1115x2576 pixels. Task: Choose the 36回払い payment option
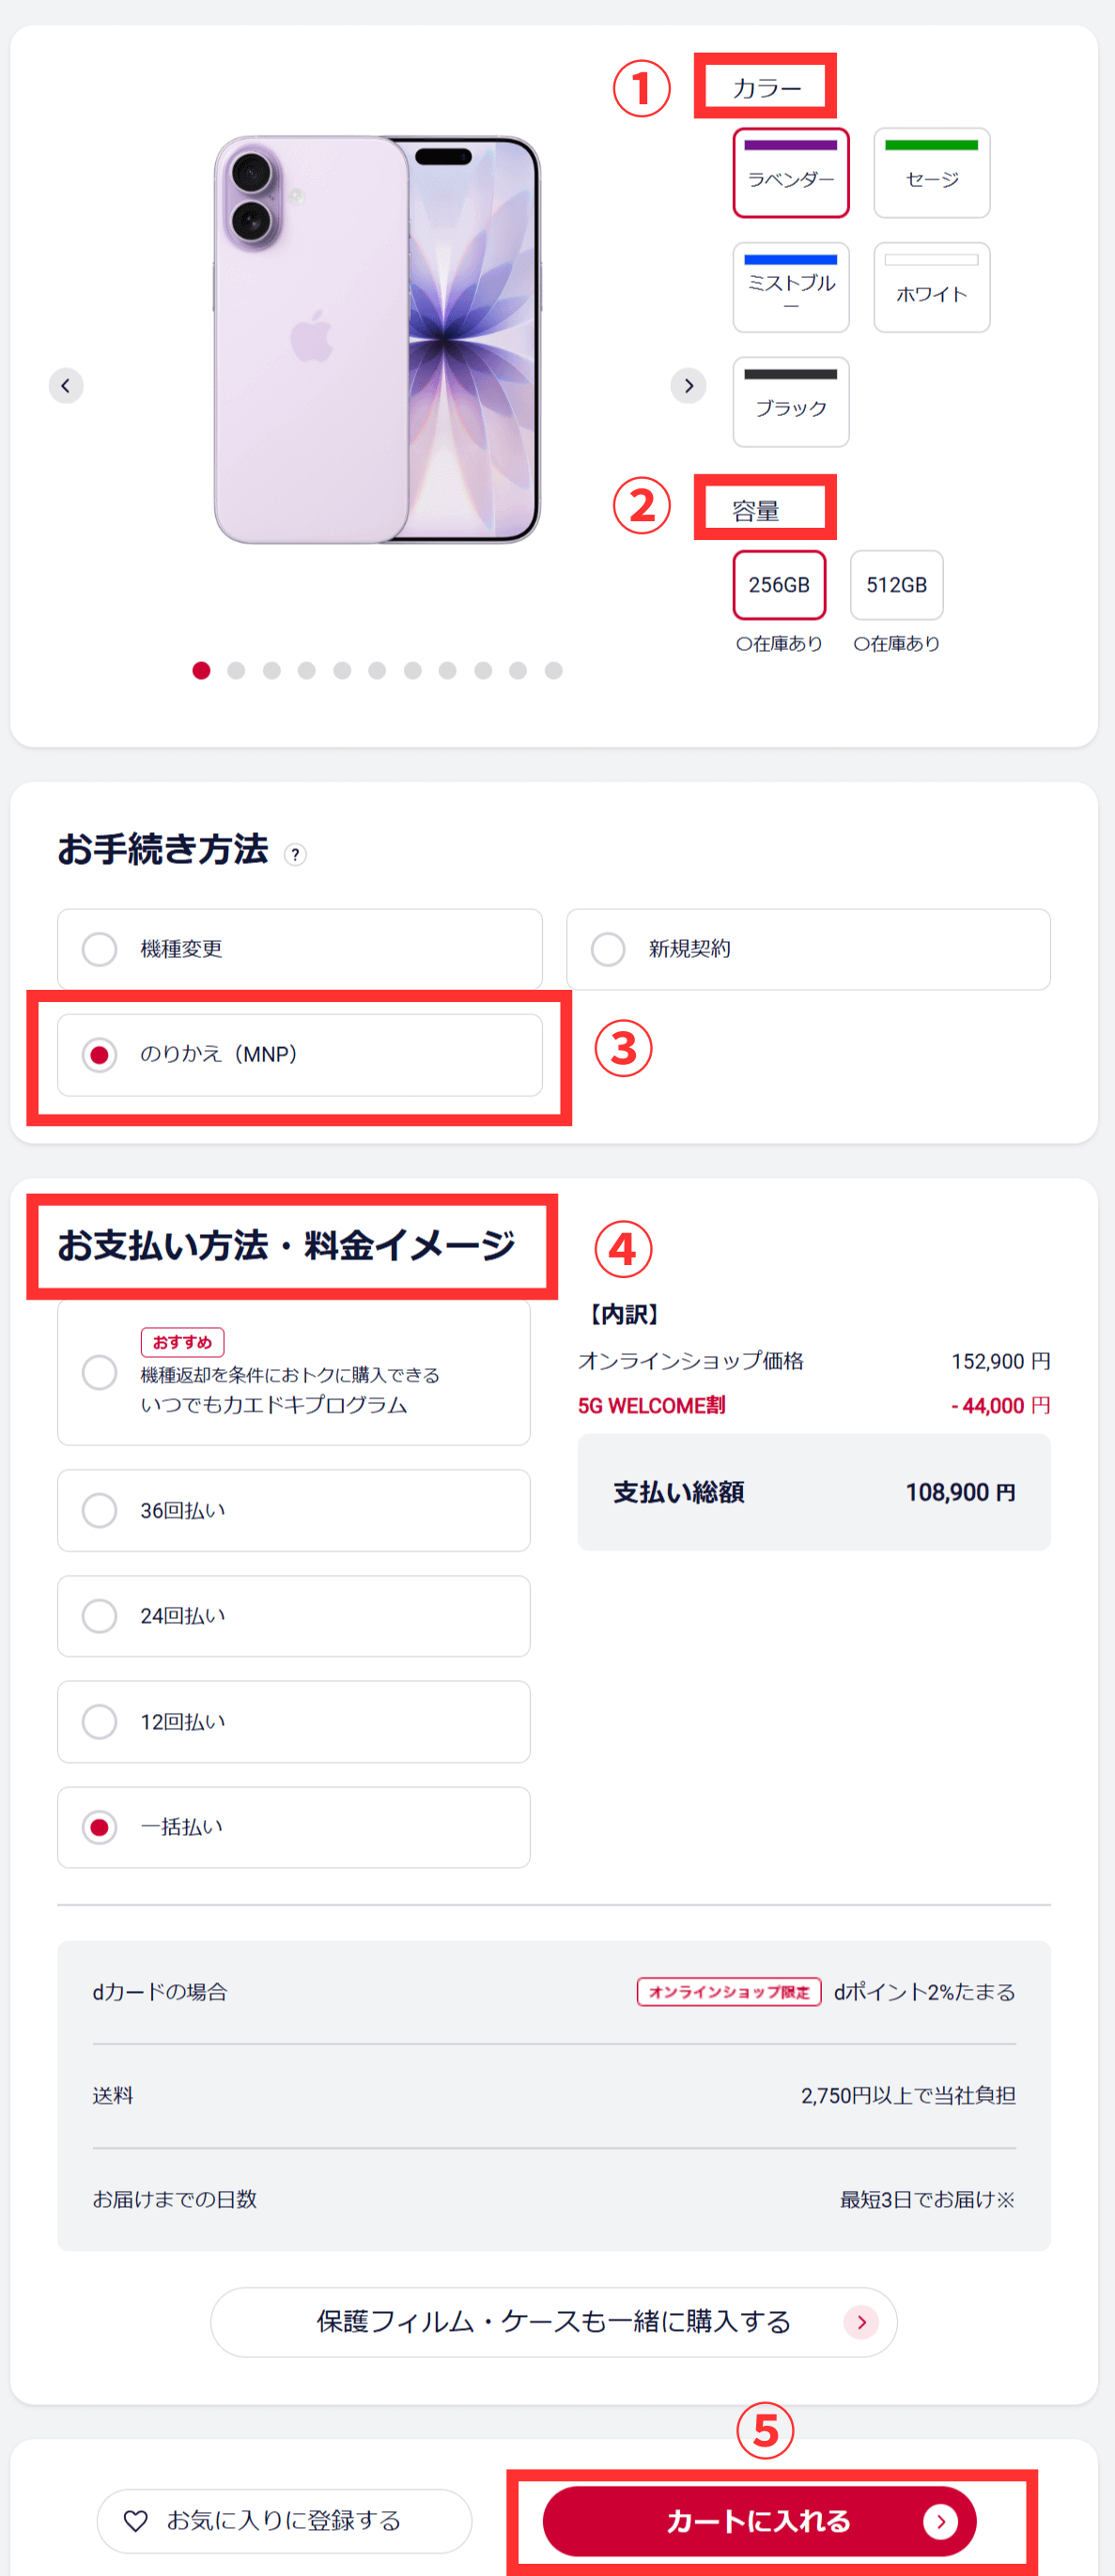click(x=99, y=1510)
